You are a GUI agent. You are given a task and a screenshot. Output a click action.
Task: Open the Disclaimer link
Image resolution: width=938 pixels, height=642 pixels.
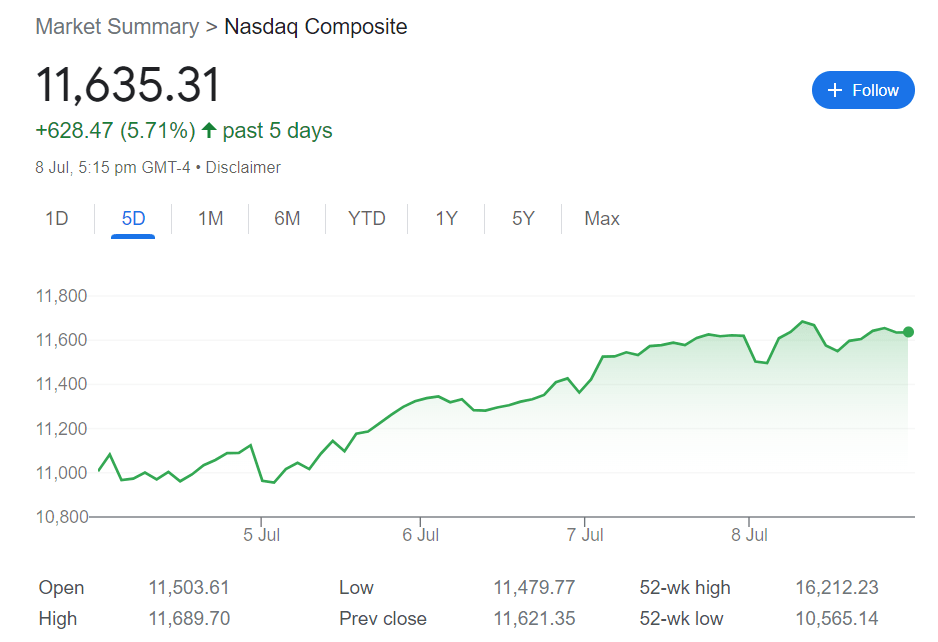[x=244, y=168]
